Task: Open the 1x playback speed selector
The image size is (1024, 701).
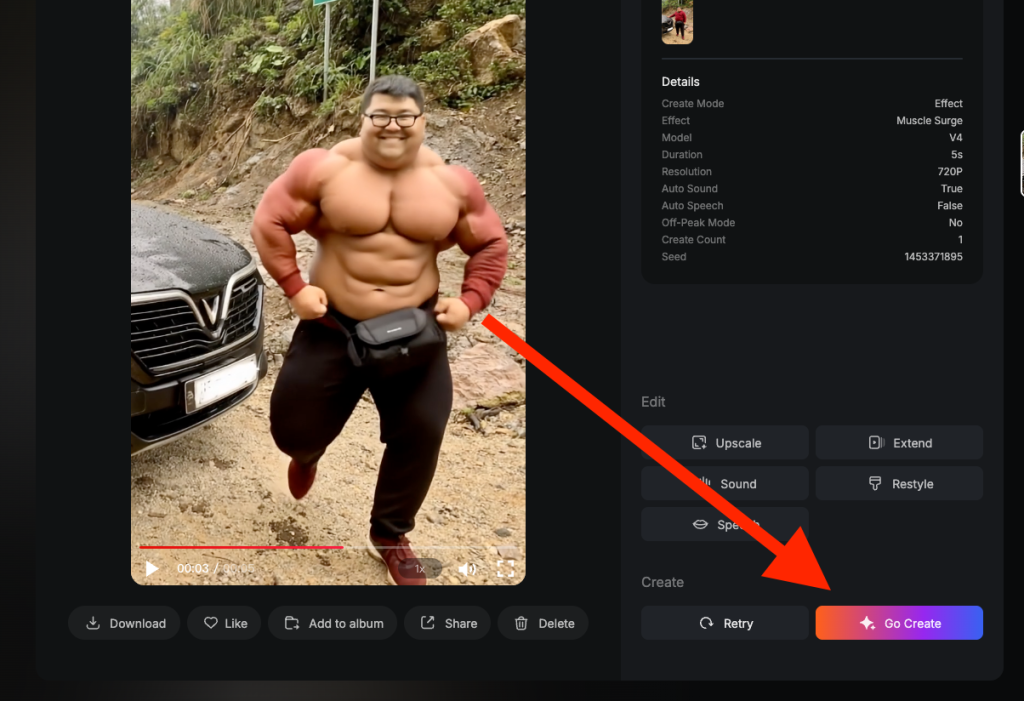Action: click(420, 569)
